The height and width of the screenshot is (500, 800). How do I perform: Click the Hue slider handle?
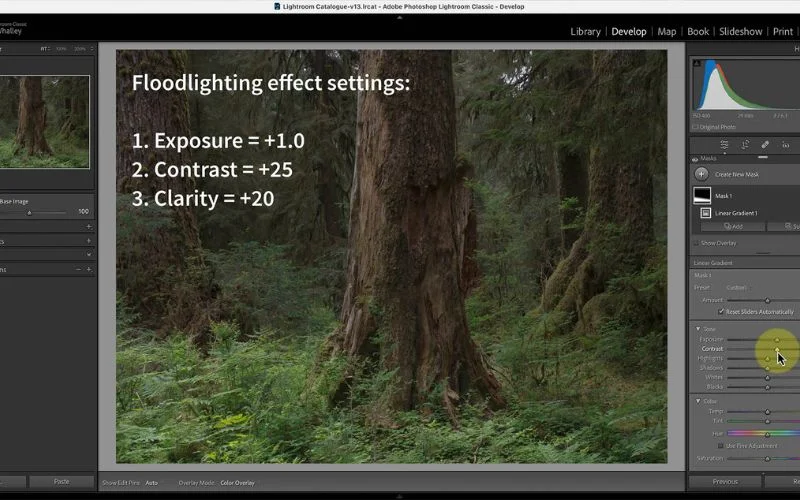click(x=767, y=434)
